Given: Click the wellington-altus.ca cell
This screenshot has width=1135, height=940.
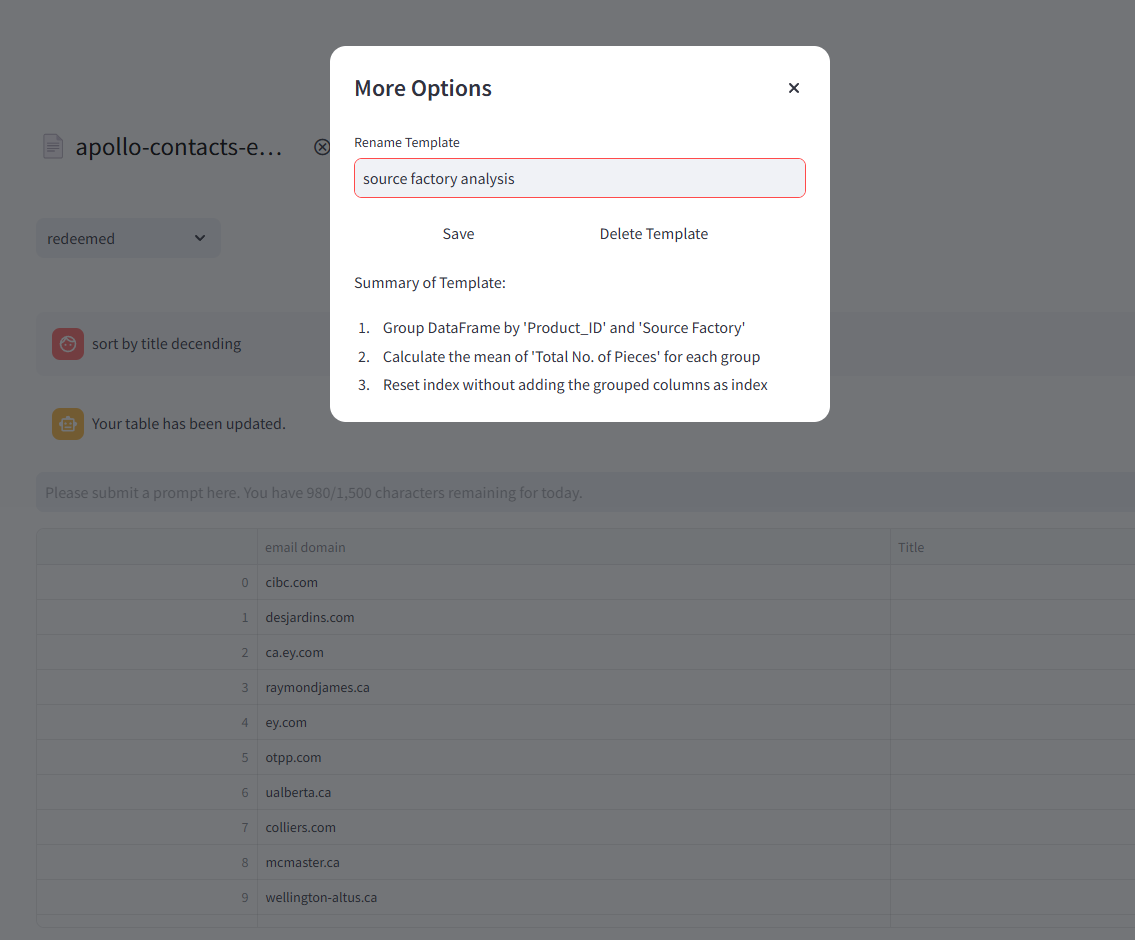Looking at the screenshot, I should point(321,898).
